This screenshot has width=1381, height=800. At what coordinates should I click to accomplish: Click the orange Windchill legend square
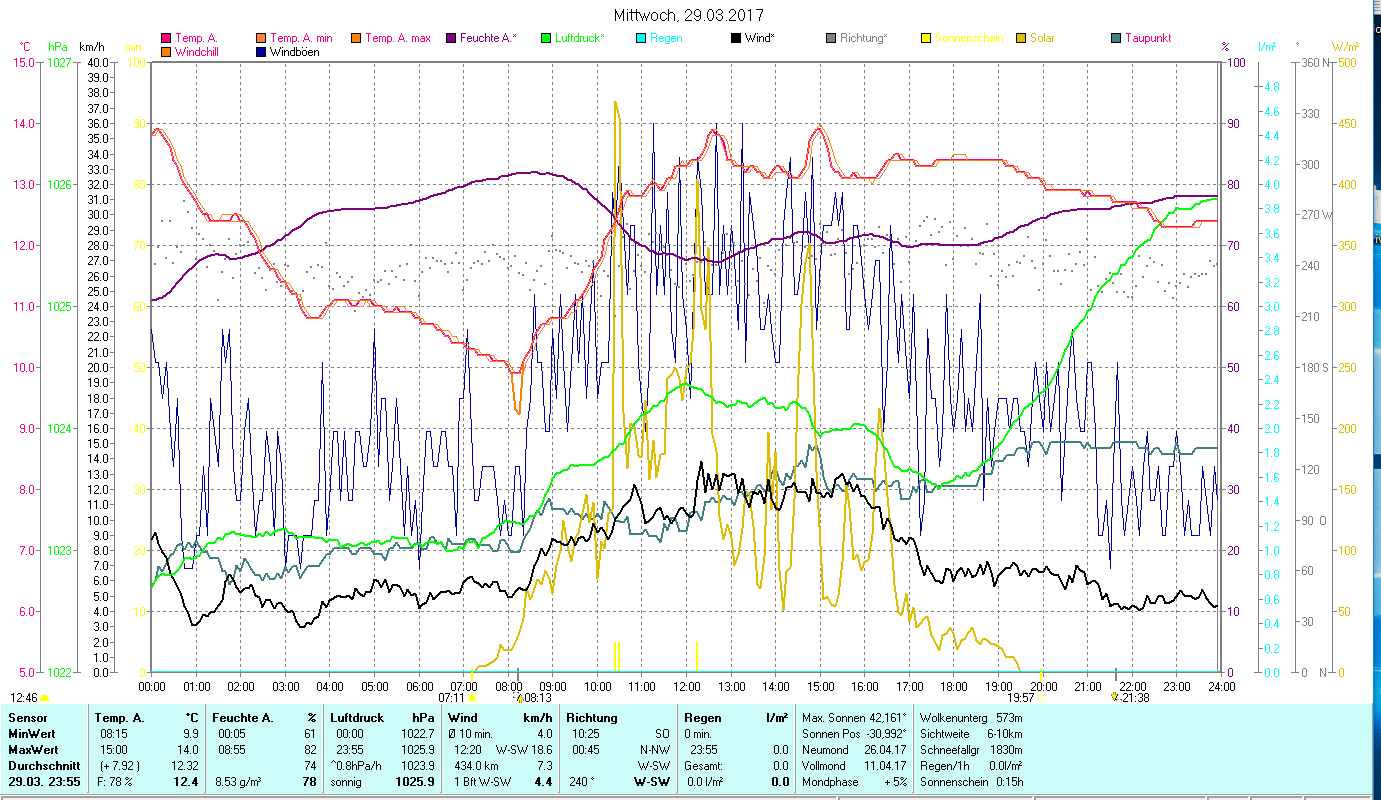tap(166, 52)
